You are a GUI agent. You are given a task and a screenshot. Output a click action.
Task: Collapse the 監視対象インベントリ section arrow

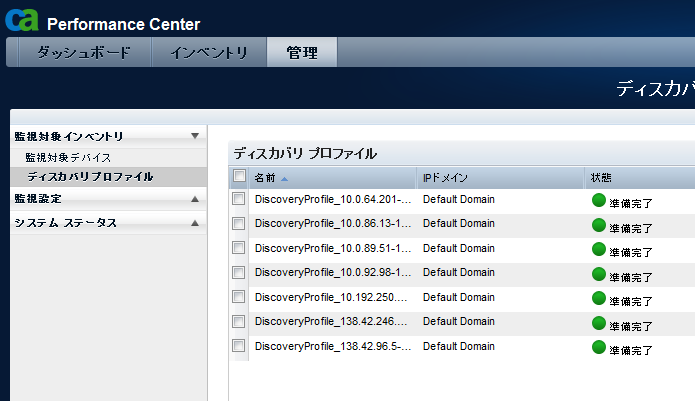195,136
